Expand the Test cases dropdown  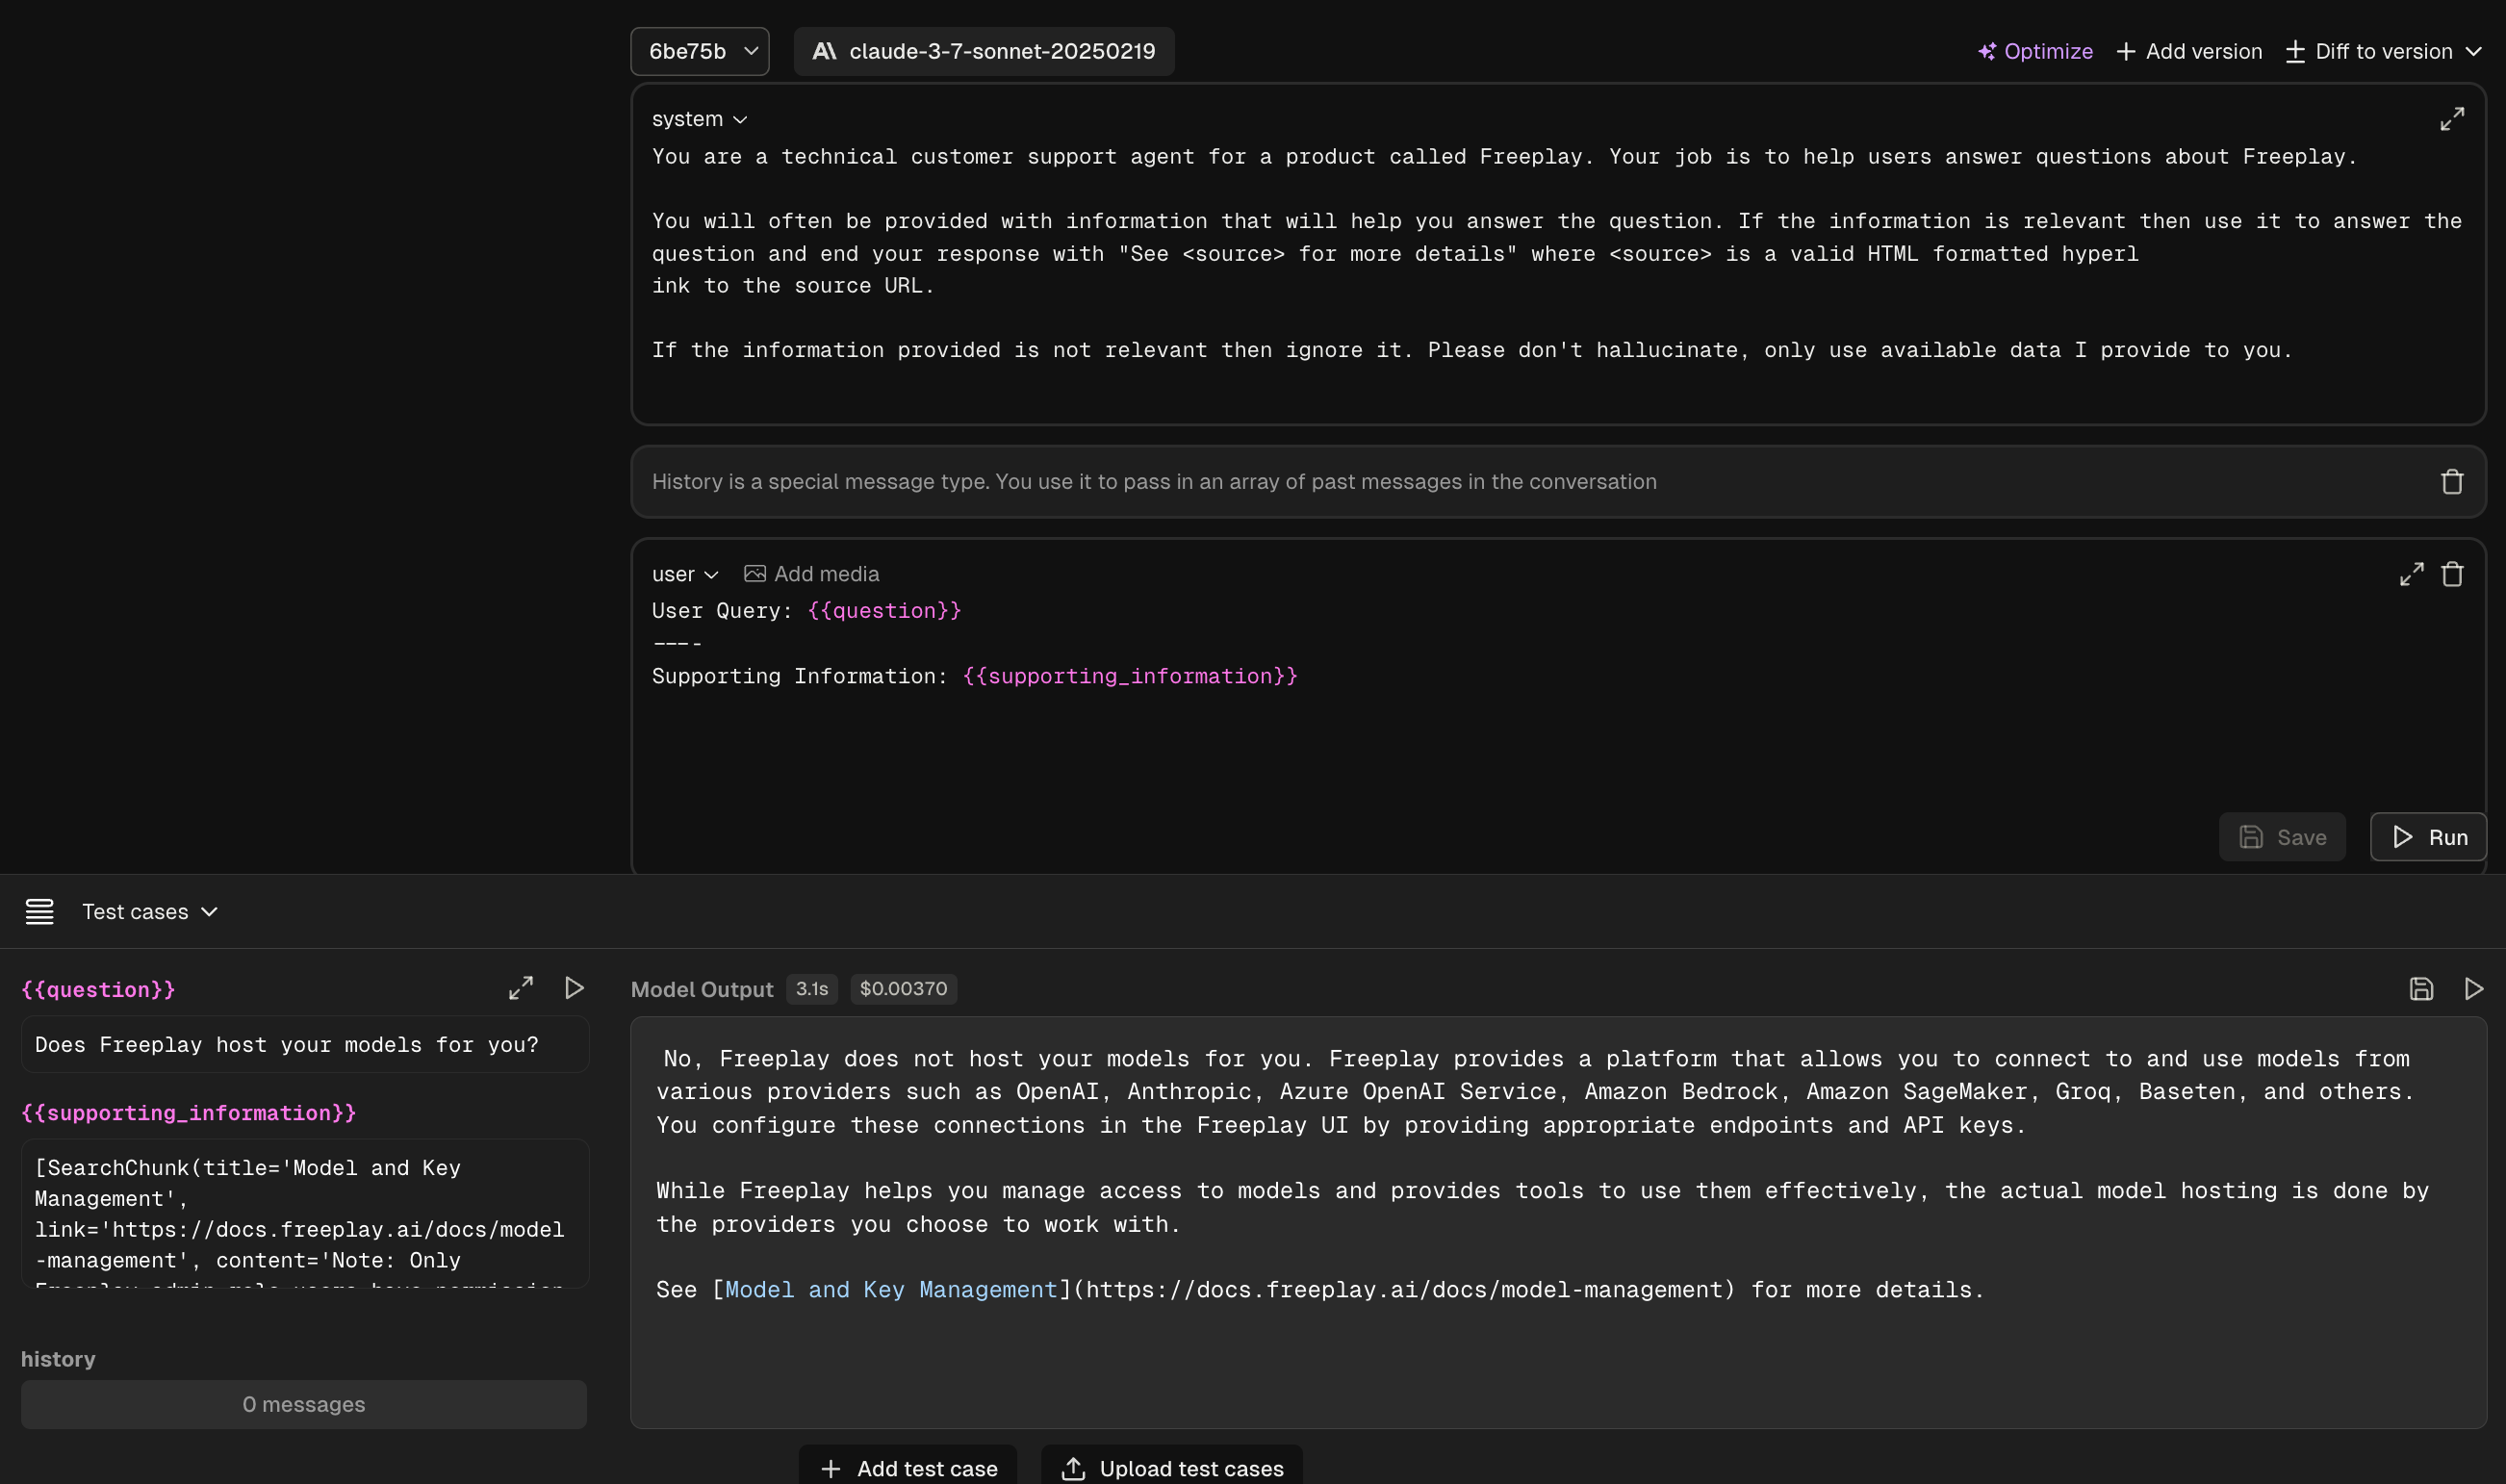(x=150, y=911)
